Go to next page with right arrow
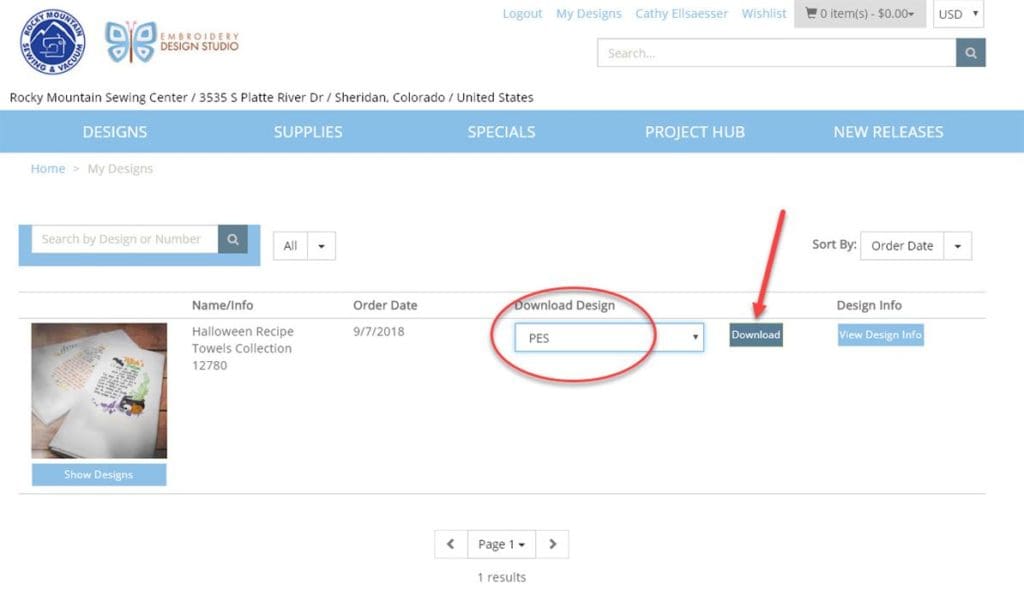 coord(552,543)
